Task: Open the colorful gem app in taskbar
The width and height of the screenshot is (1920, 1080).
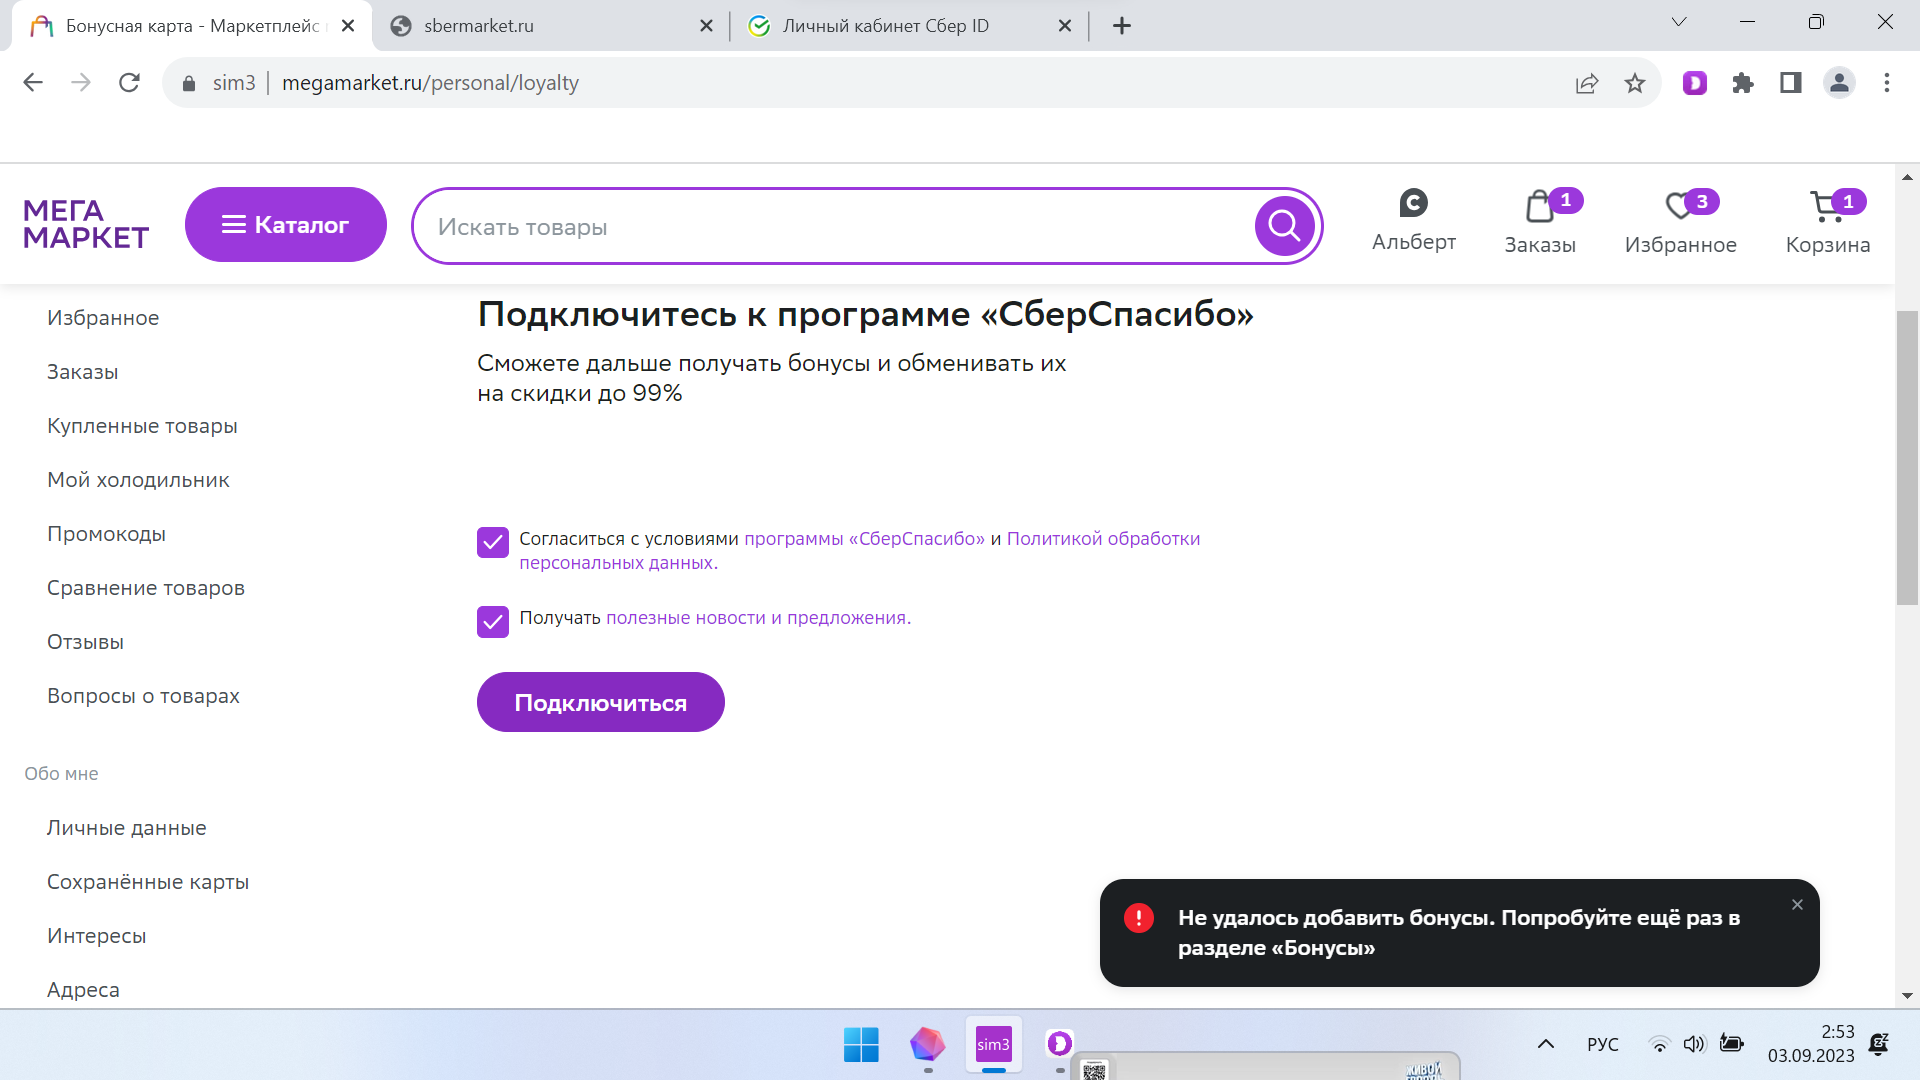Action: [927, 1045]
